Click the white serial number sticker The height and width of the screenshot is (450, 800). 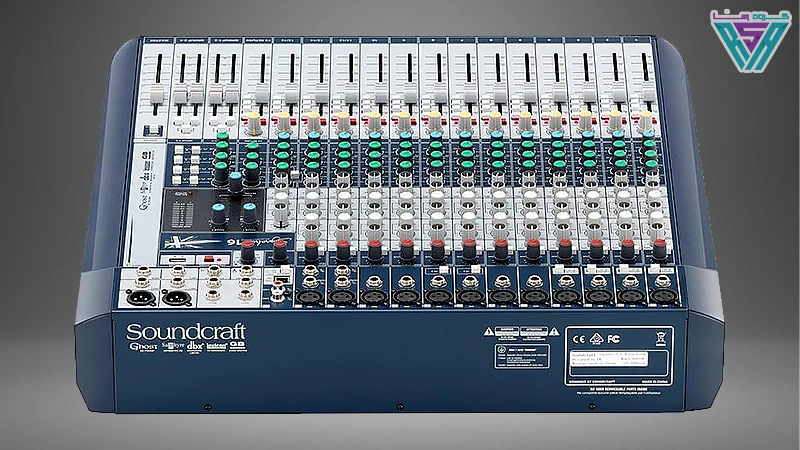pyautogui.click(x=609, y=359)
